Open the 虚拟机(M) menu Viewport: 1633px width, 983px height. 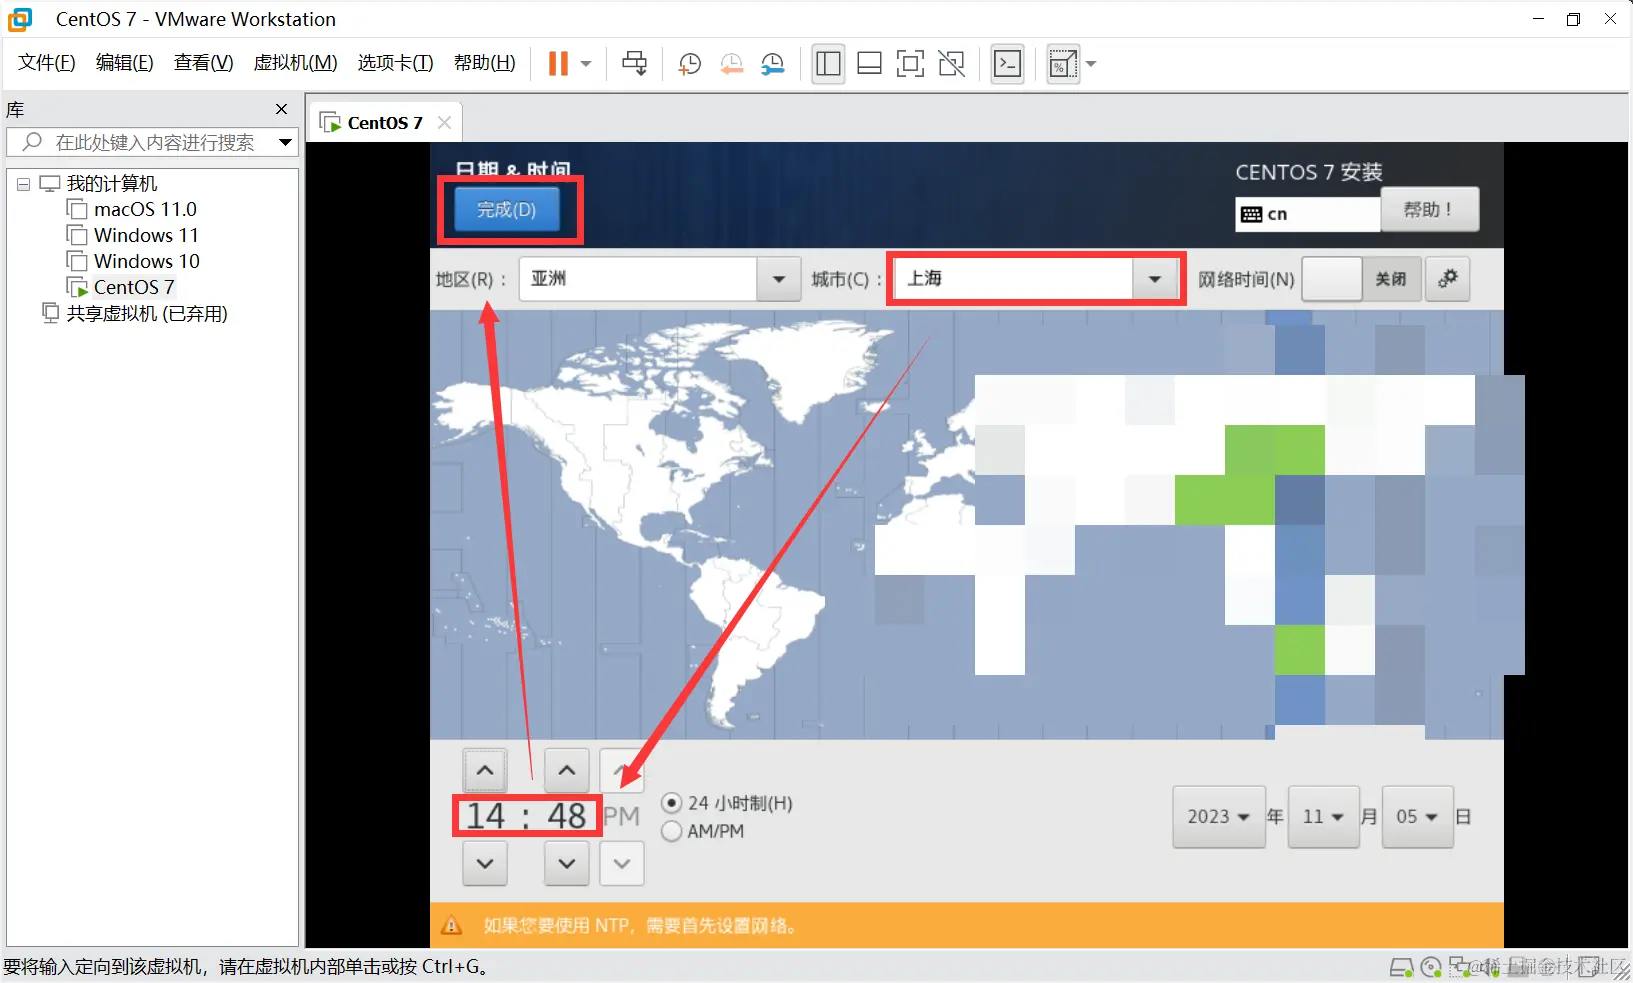tap(296, 63)
